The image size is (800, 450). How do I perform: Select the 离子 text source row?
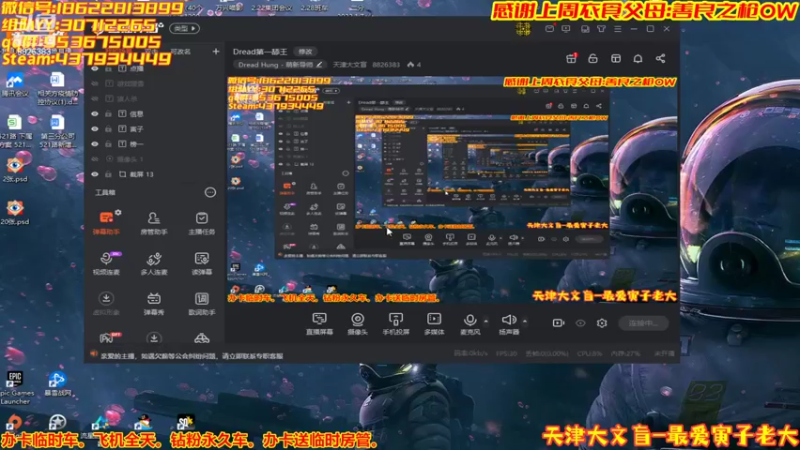(155, 129)
